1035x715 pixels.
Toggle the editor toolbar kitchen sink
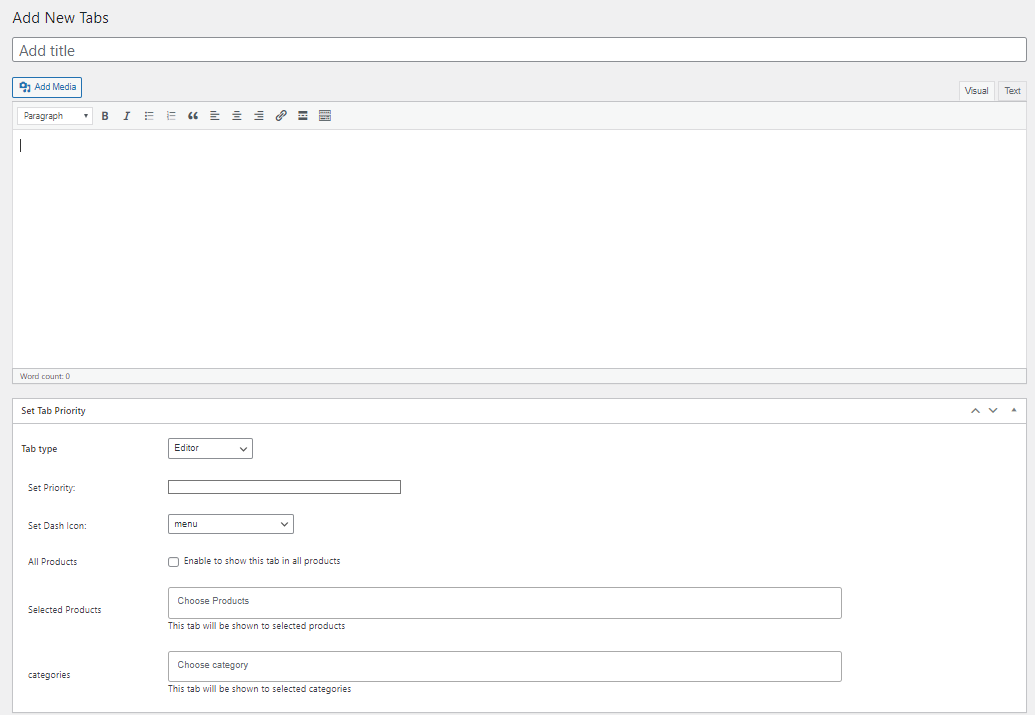tap(325, 116)
